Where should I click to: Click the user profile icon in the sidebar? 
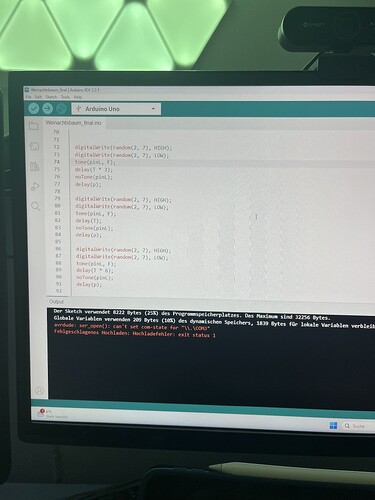point(39,390)
